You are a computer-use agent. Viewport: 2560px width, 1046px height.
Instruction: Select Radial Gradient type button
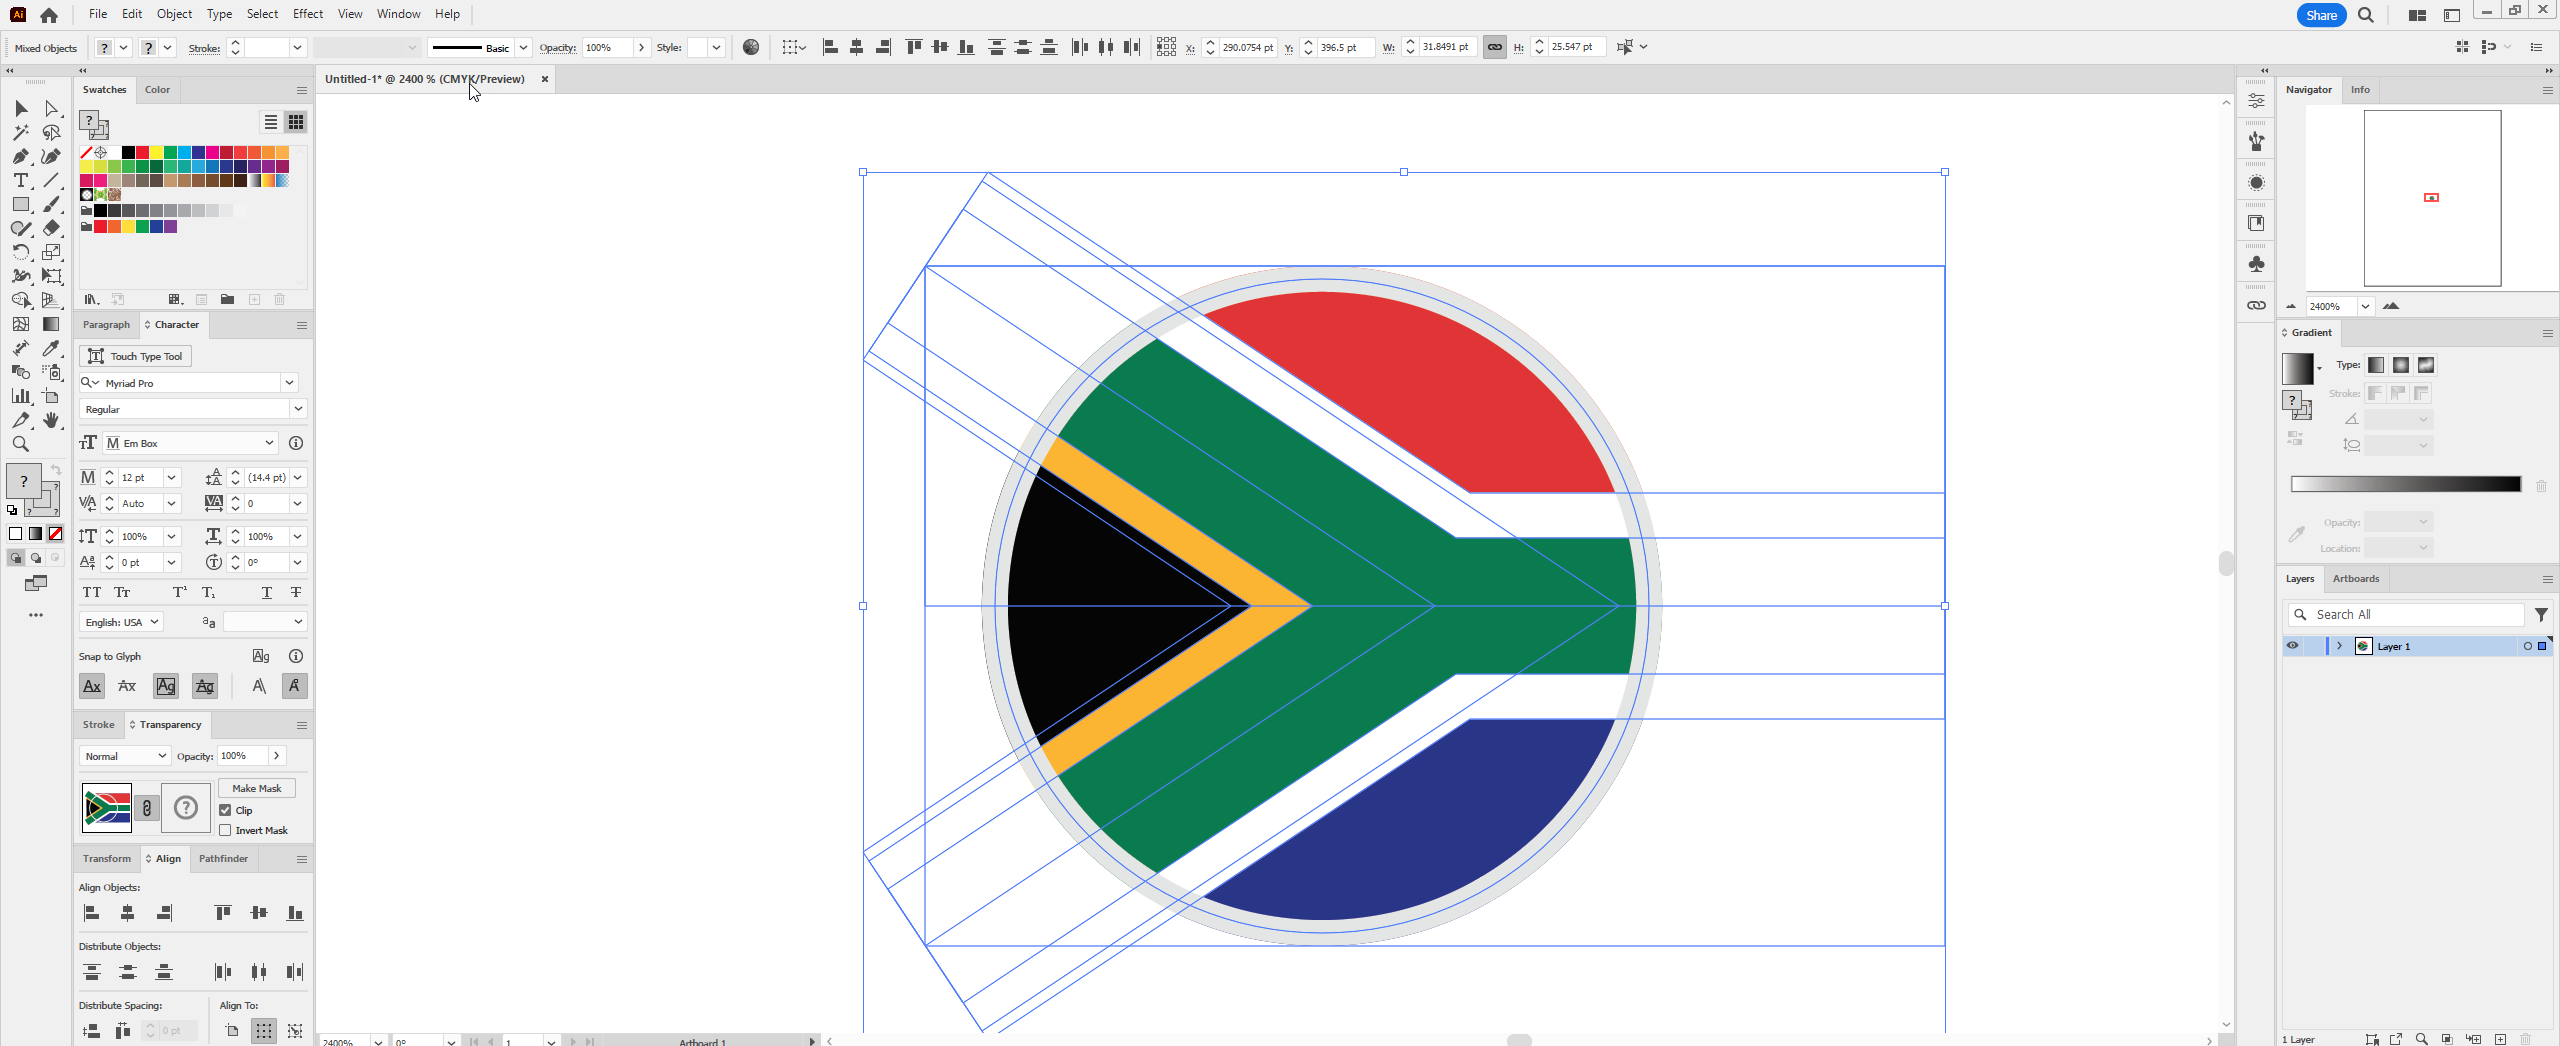tap(2401, 365)
